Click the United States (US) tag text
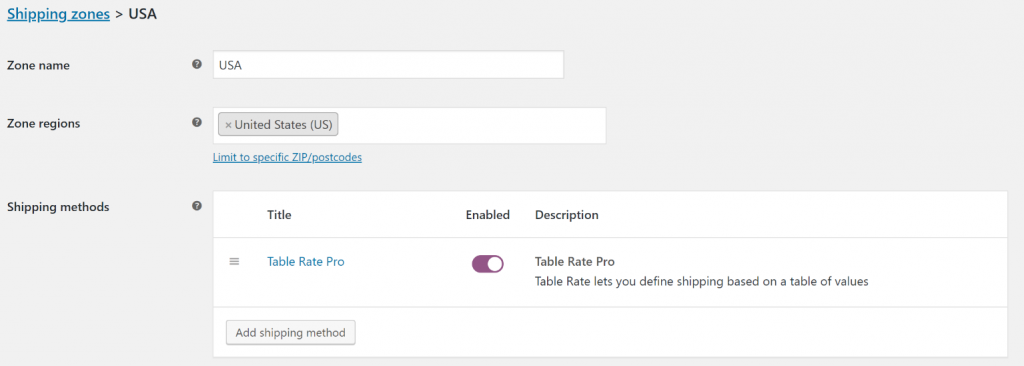This screenshot has width=1024, height=366. [283, 125]
